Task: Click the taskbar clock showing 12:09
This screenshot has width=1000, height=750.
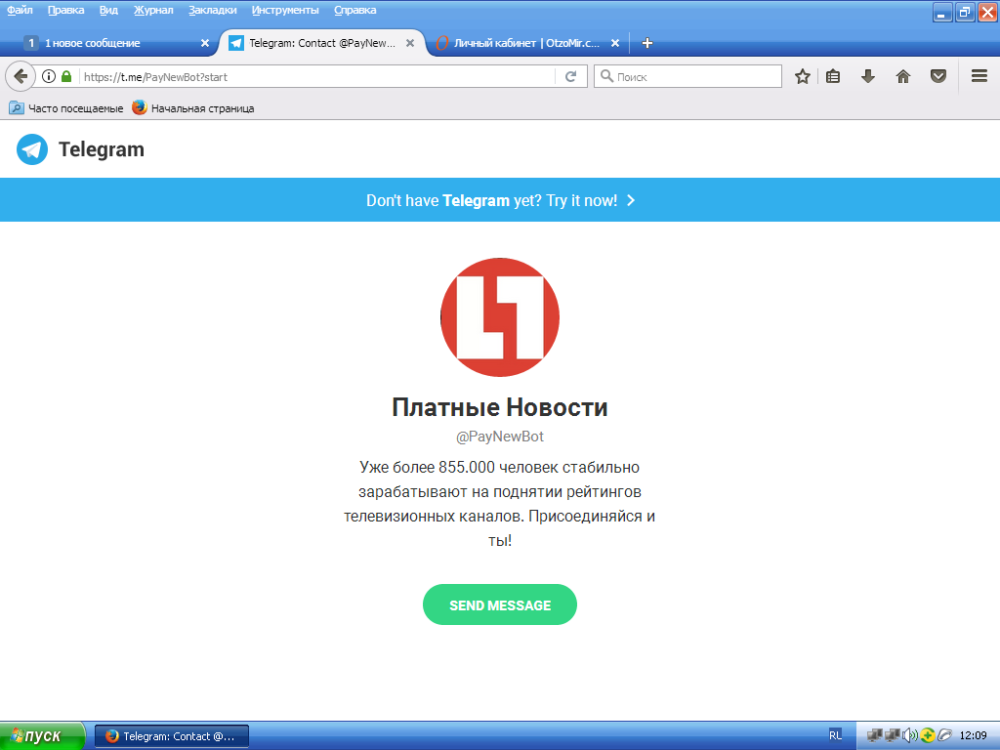Action: (x=973, y=735)
